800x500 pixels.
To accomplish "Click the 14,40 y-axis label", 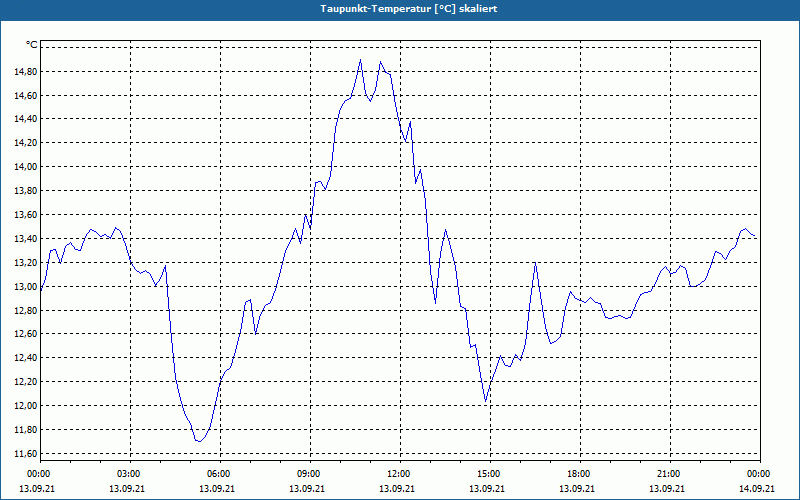I will tap(25, 119).
